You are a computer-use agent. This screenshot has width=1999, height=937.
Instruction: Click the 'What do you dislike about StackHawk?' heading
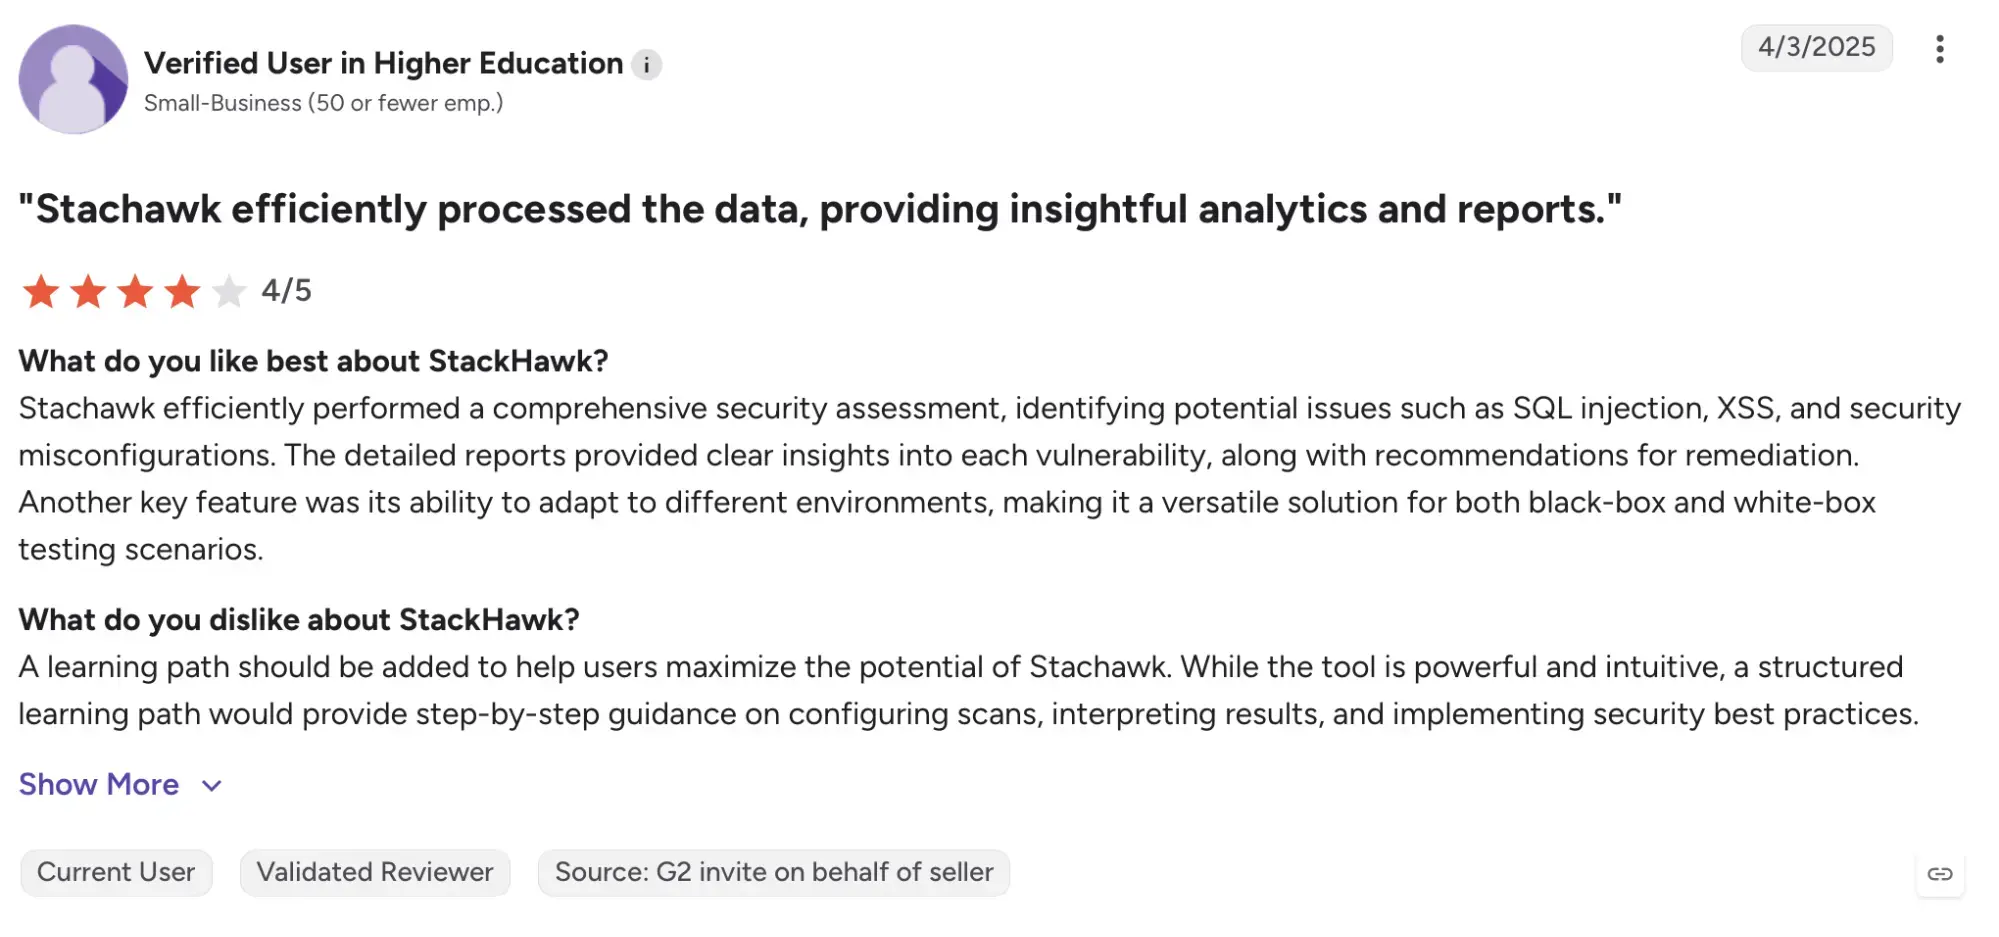(x=299, y=620)
